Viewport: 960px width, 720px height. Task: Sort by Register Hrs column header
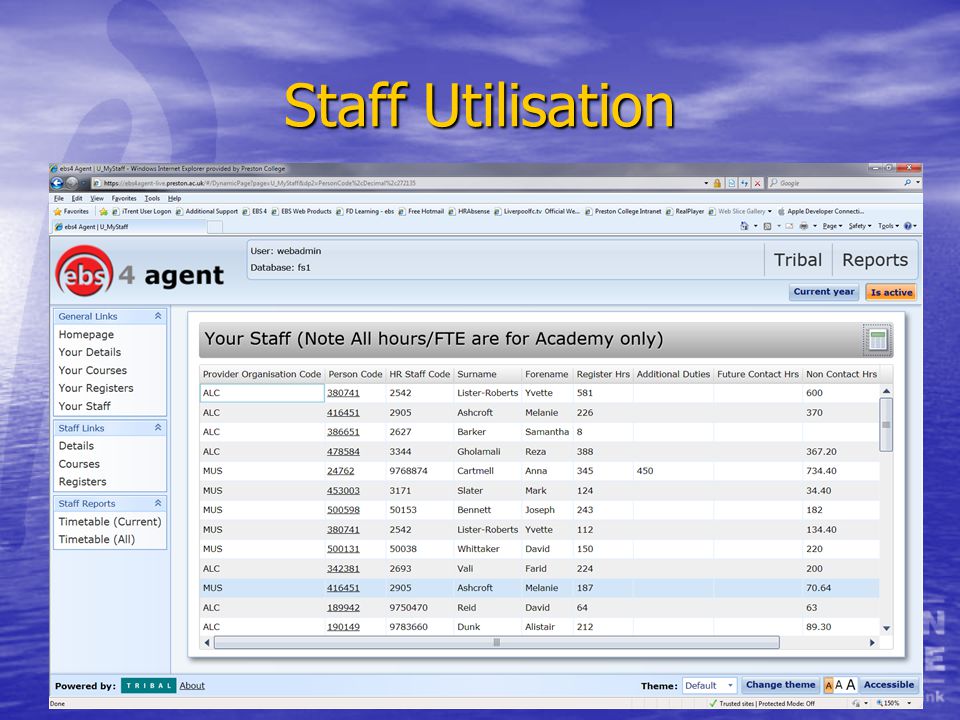[602, 374]
